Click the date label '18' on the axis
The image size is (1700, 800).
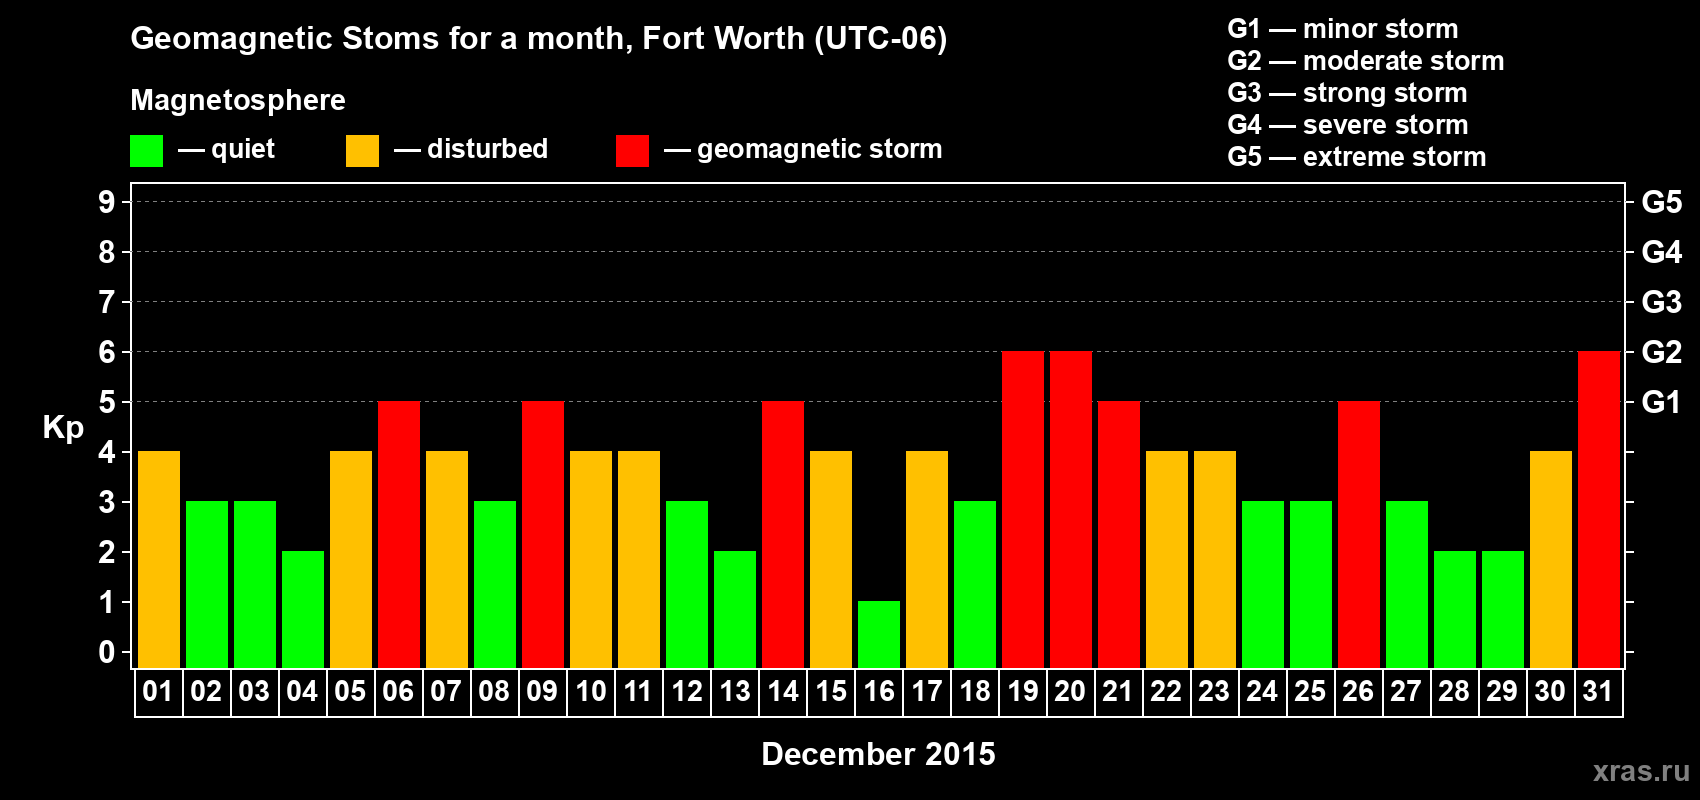[x=975, y=692]
